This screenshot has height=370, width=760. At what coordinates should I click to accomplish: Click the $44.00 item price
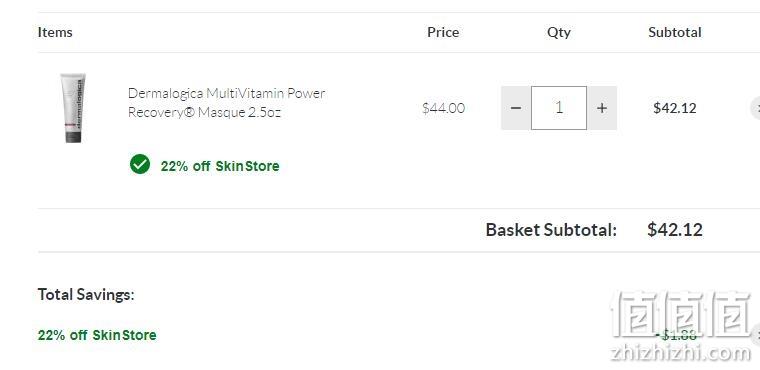pyautogui.click(x=443, y=108)
